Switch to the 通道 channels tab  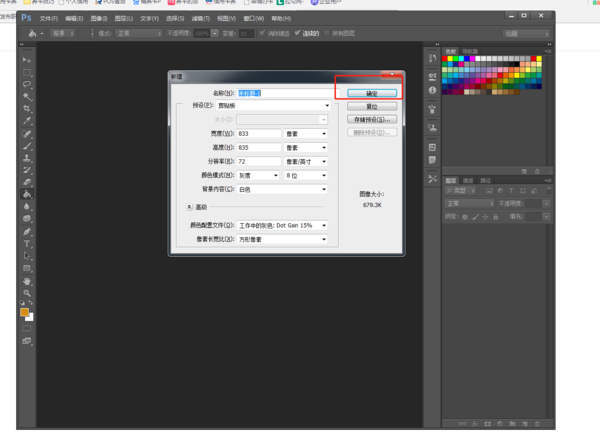click(x=468, y=181)
